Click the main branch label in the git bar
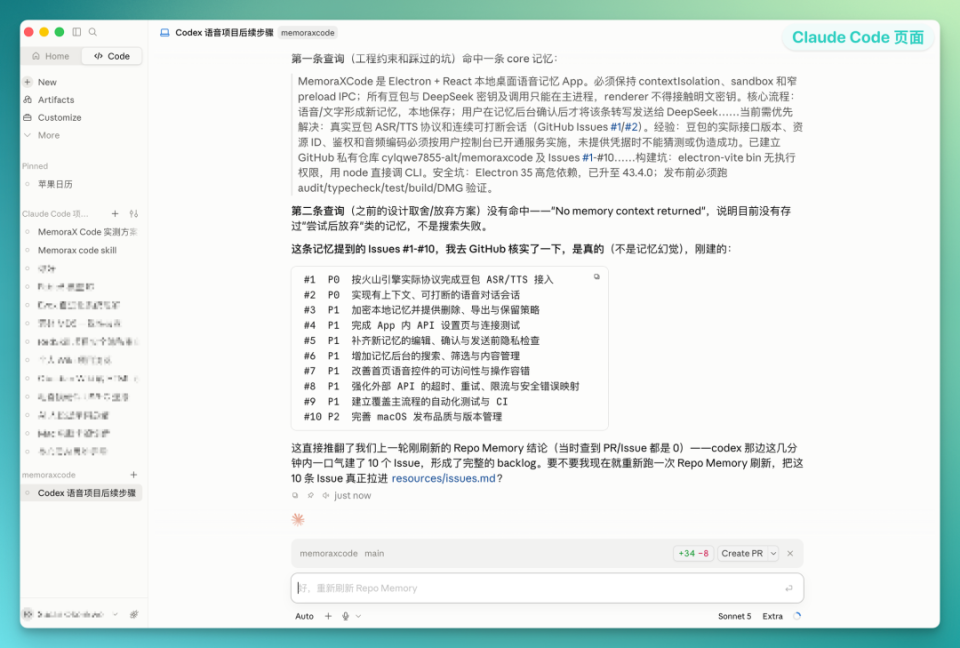 point(374,554)
